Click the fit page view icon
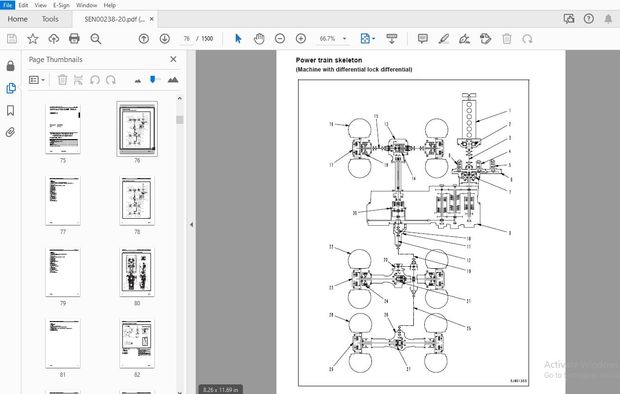 (x=365, y=39)
